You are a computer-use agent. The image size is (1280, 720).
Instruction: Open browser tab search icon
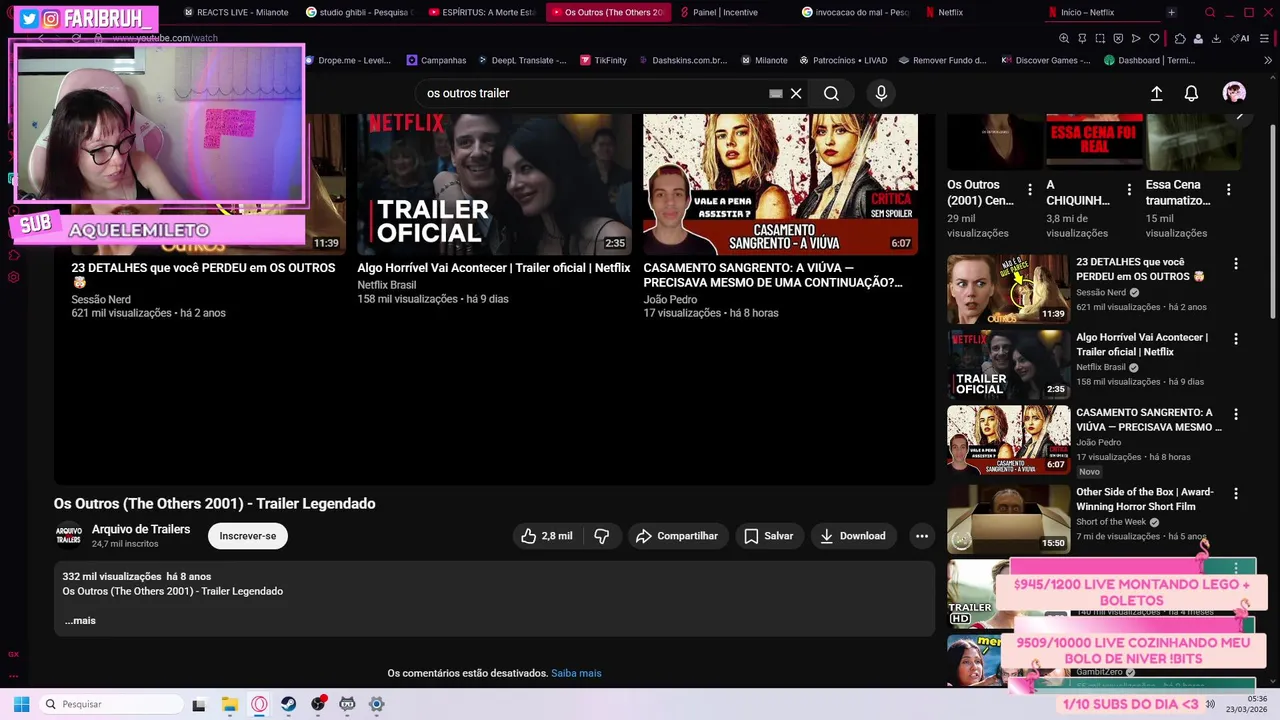tap(1209, 12)
